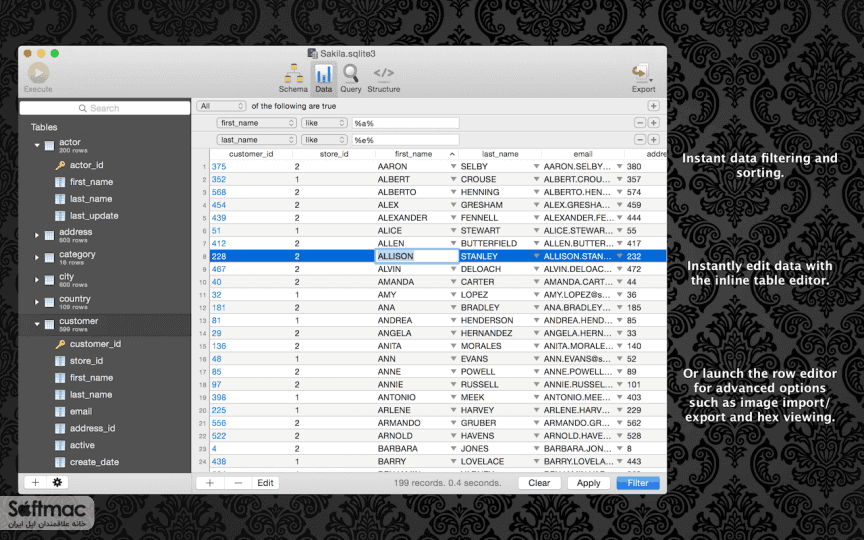Remove the first_name filter rule
Viewport: 864px width, 540px height.
click(640, 123)
